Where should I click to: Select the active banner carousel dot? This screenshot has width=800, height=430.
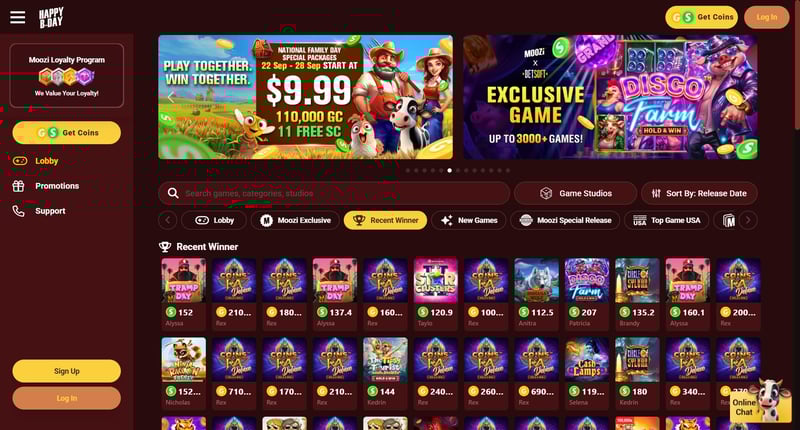[x=449, y=170]
